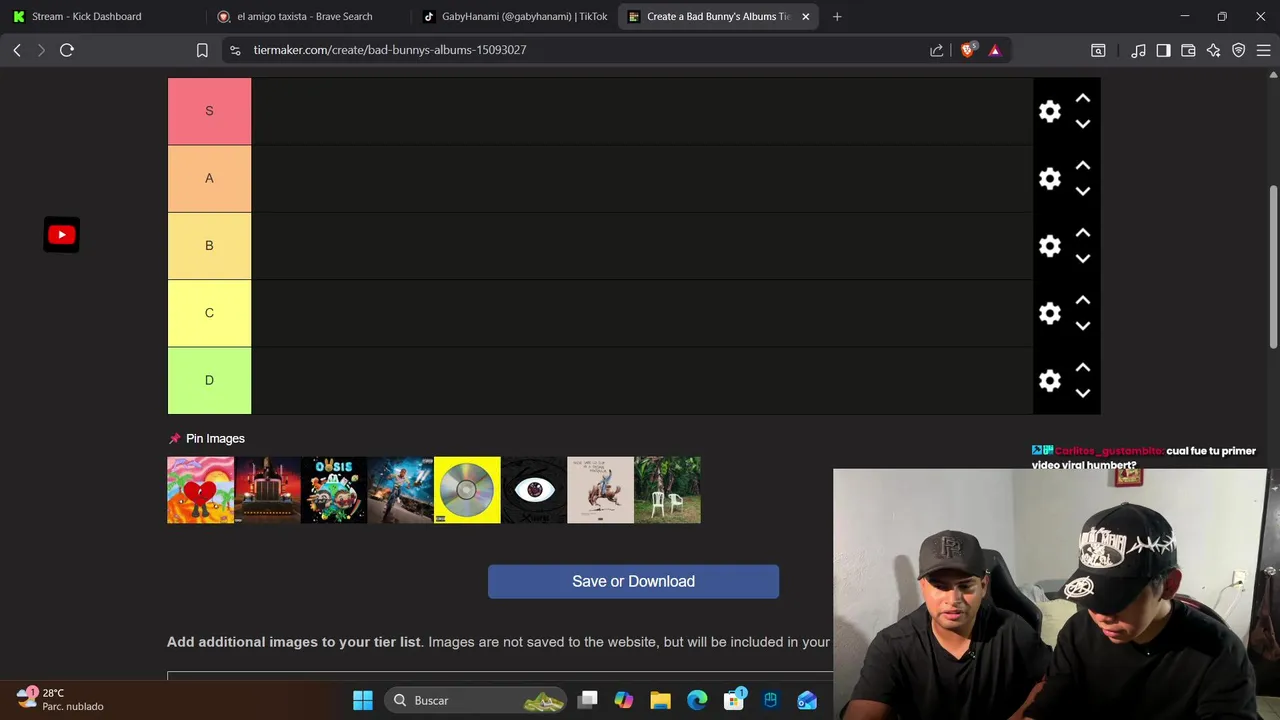Screen dimensions: 1280x720
Task: Move tier S row down
Action: click(x=1083, y=124)
